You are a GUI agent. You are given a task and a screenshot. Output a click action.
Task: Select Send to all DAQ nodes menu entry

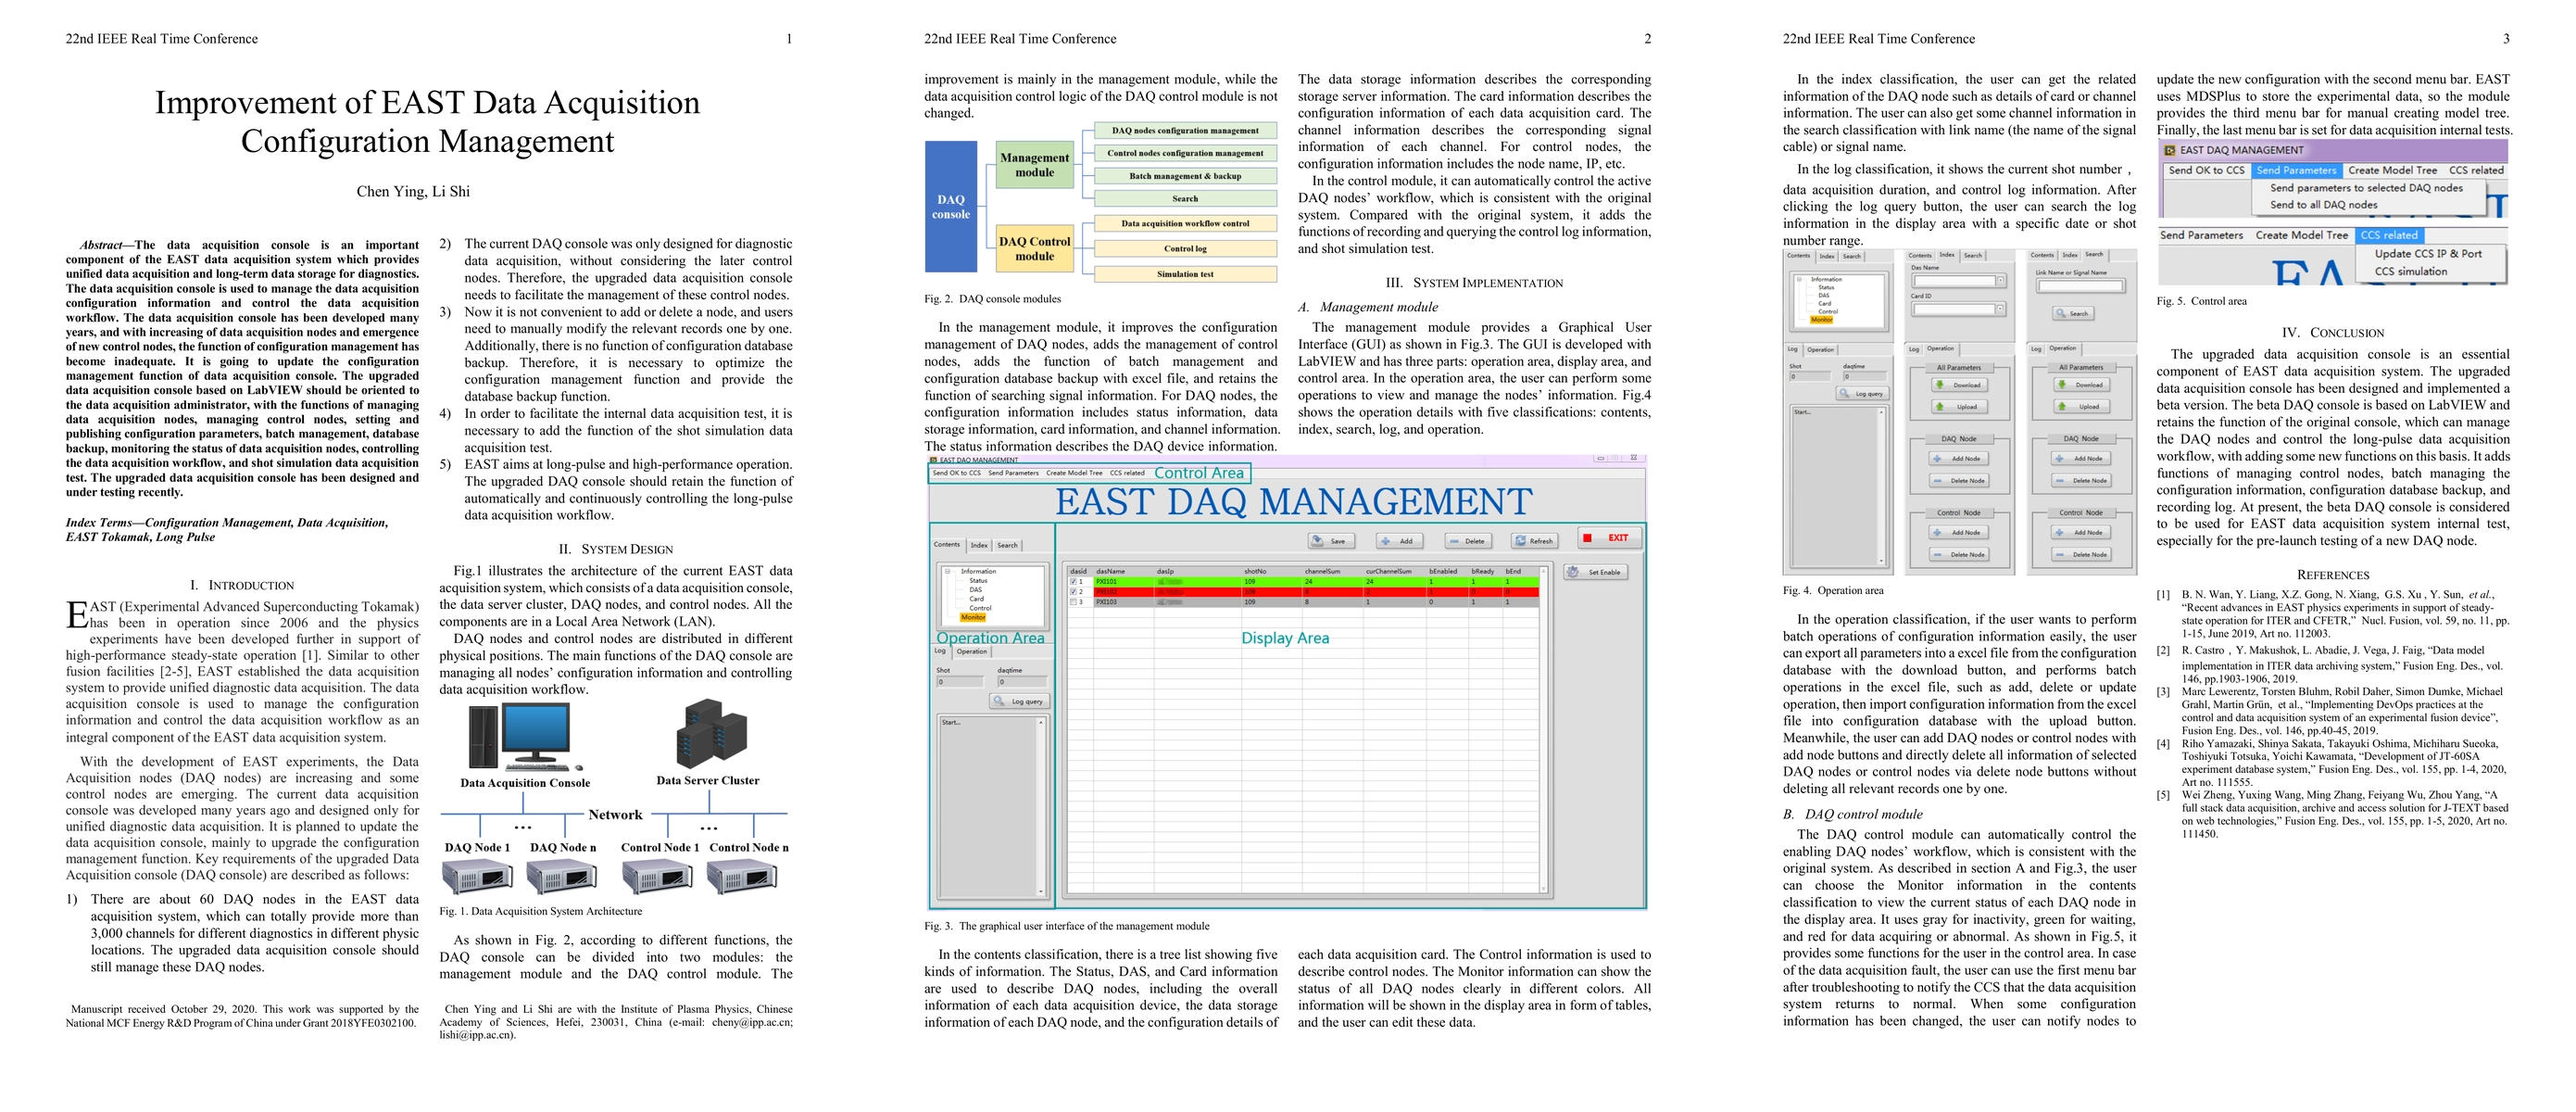tap(2323, 205)
